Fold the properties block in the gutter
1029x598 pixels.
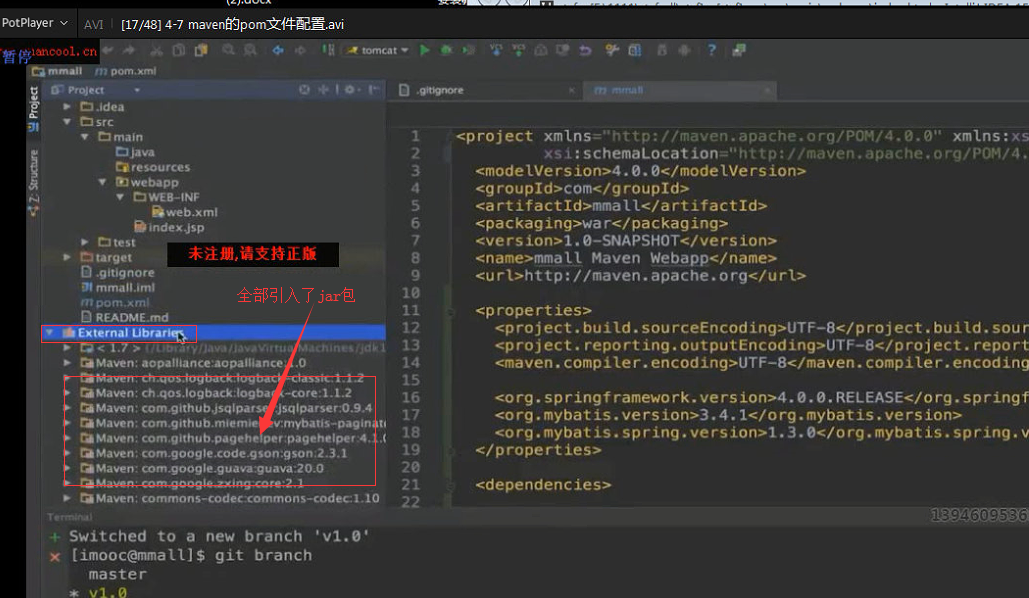451,311
